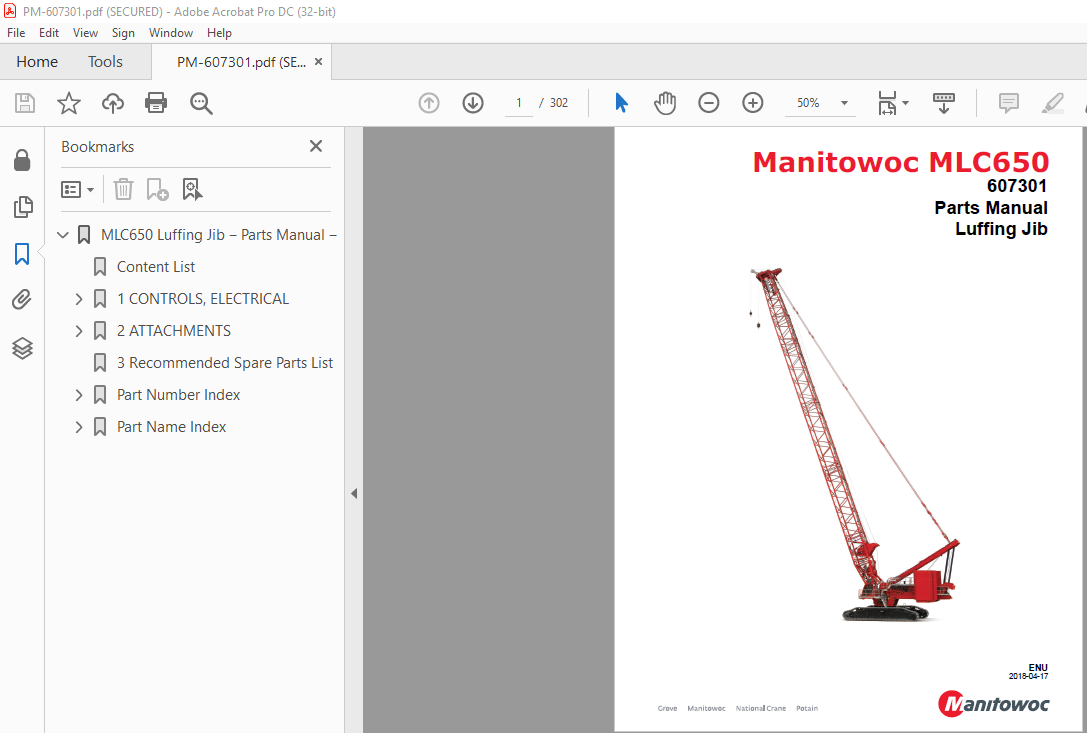The width and height of the screenshot is (1087, 733).
Task: Open Content List bookmark
Action: [156, 267]
